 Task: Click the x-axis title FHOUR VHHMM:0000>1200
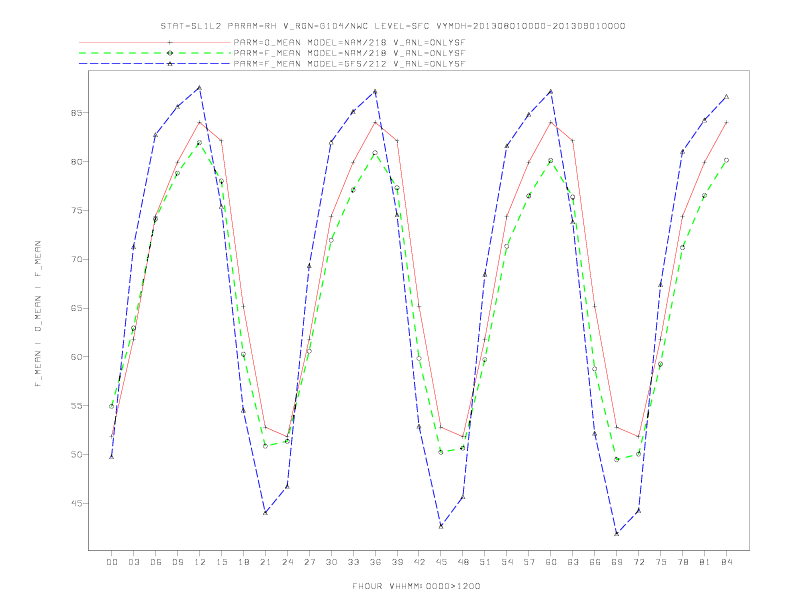[x=416, y=586]
